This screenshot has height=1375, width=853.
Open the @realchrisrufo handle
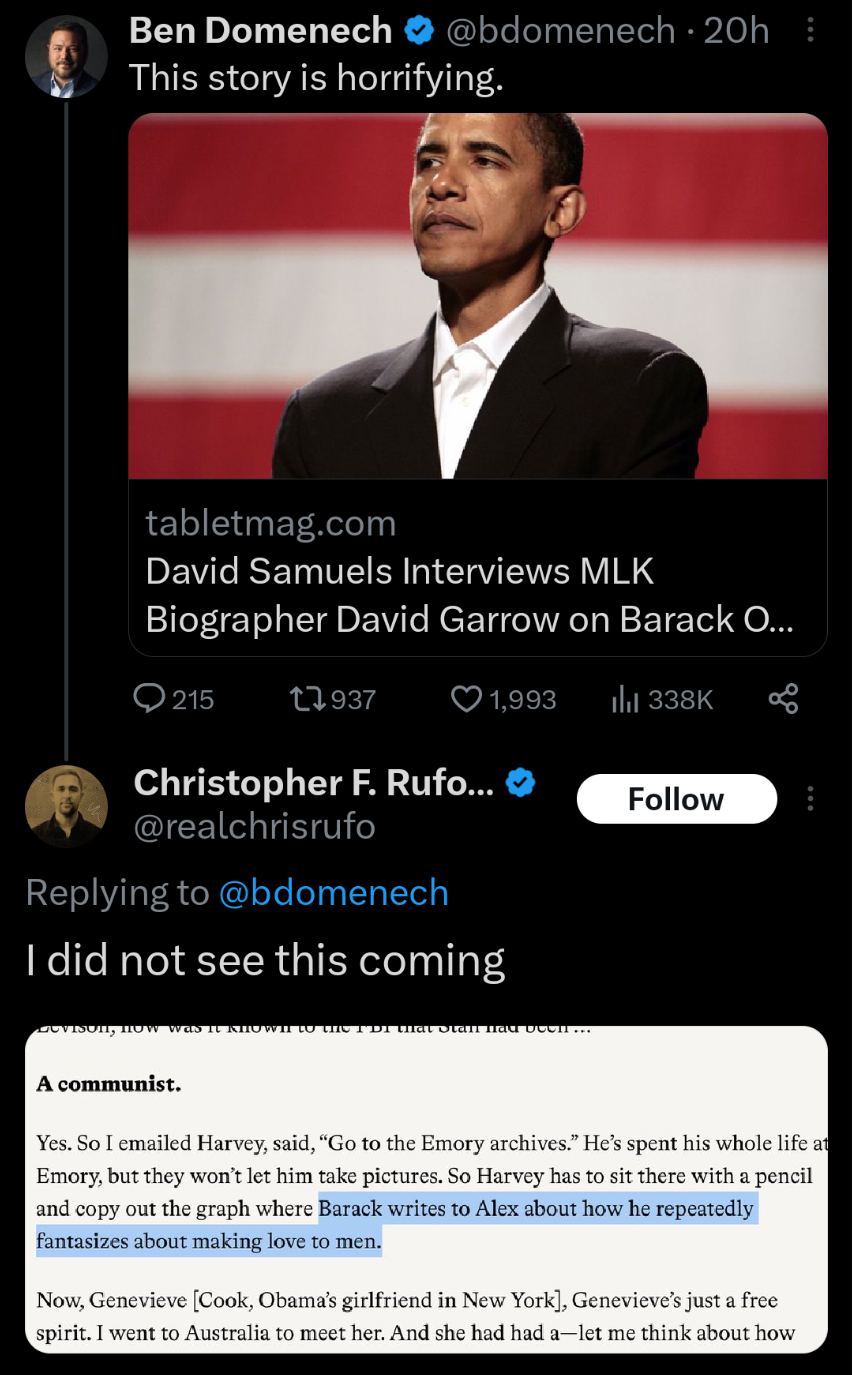254,826
